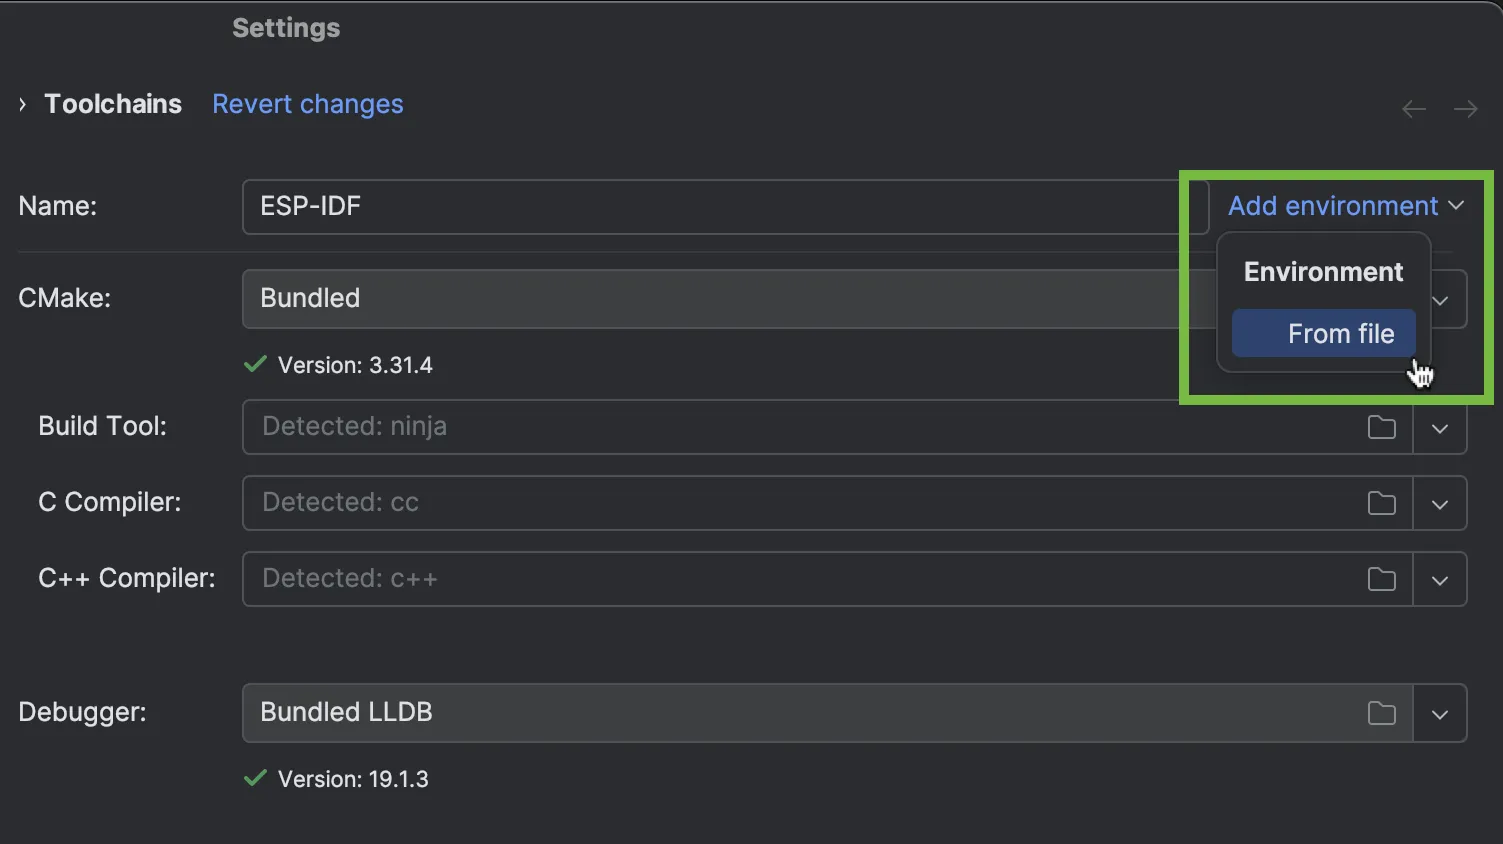Open the Build Tool dropdown arrow
Screen dimensions: 1503x844
[1439, 428]
